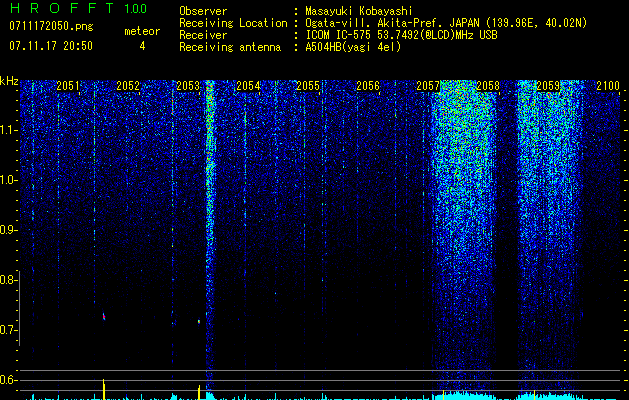Click the date stamp 07.11.17 20:50
The image size is (629, 400).
[x=51, y=46]
